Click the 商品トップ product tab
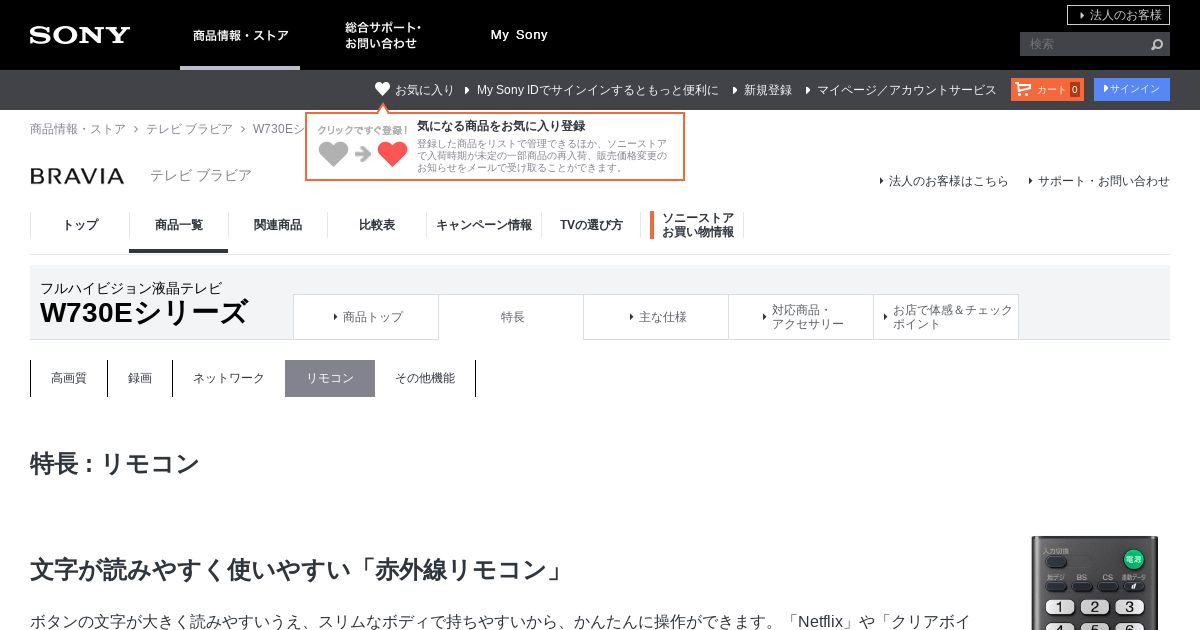Viewport: 1200px width, 630px height. pos(366,317)
